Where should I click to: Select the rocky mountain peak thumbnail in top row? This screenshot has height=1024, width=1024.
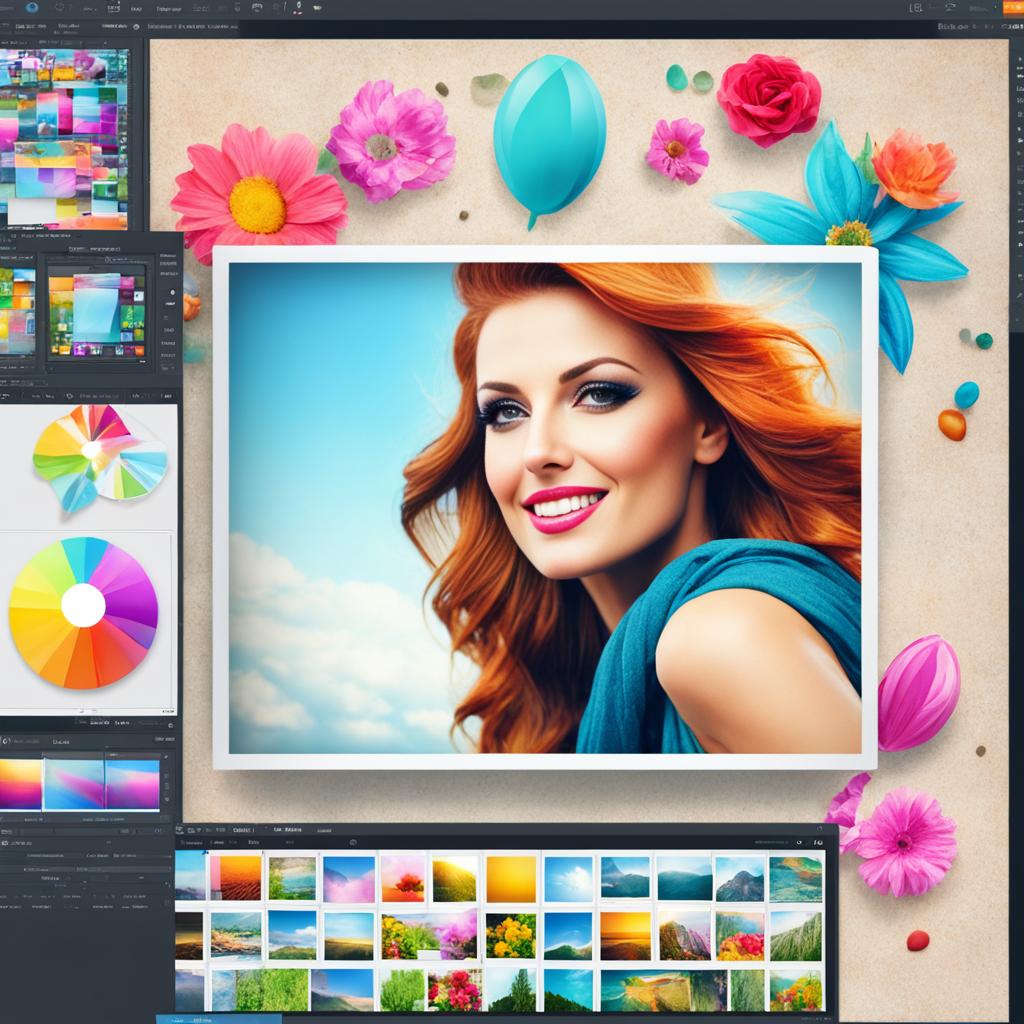point(739,879)
